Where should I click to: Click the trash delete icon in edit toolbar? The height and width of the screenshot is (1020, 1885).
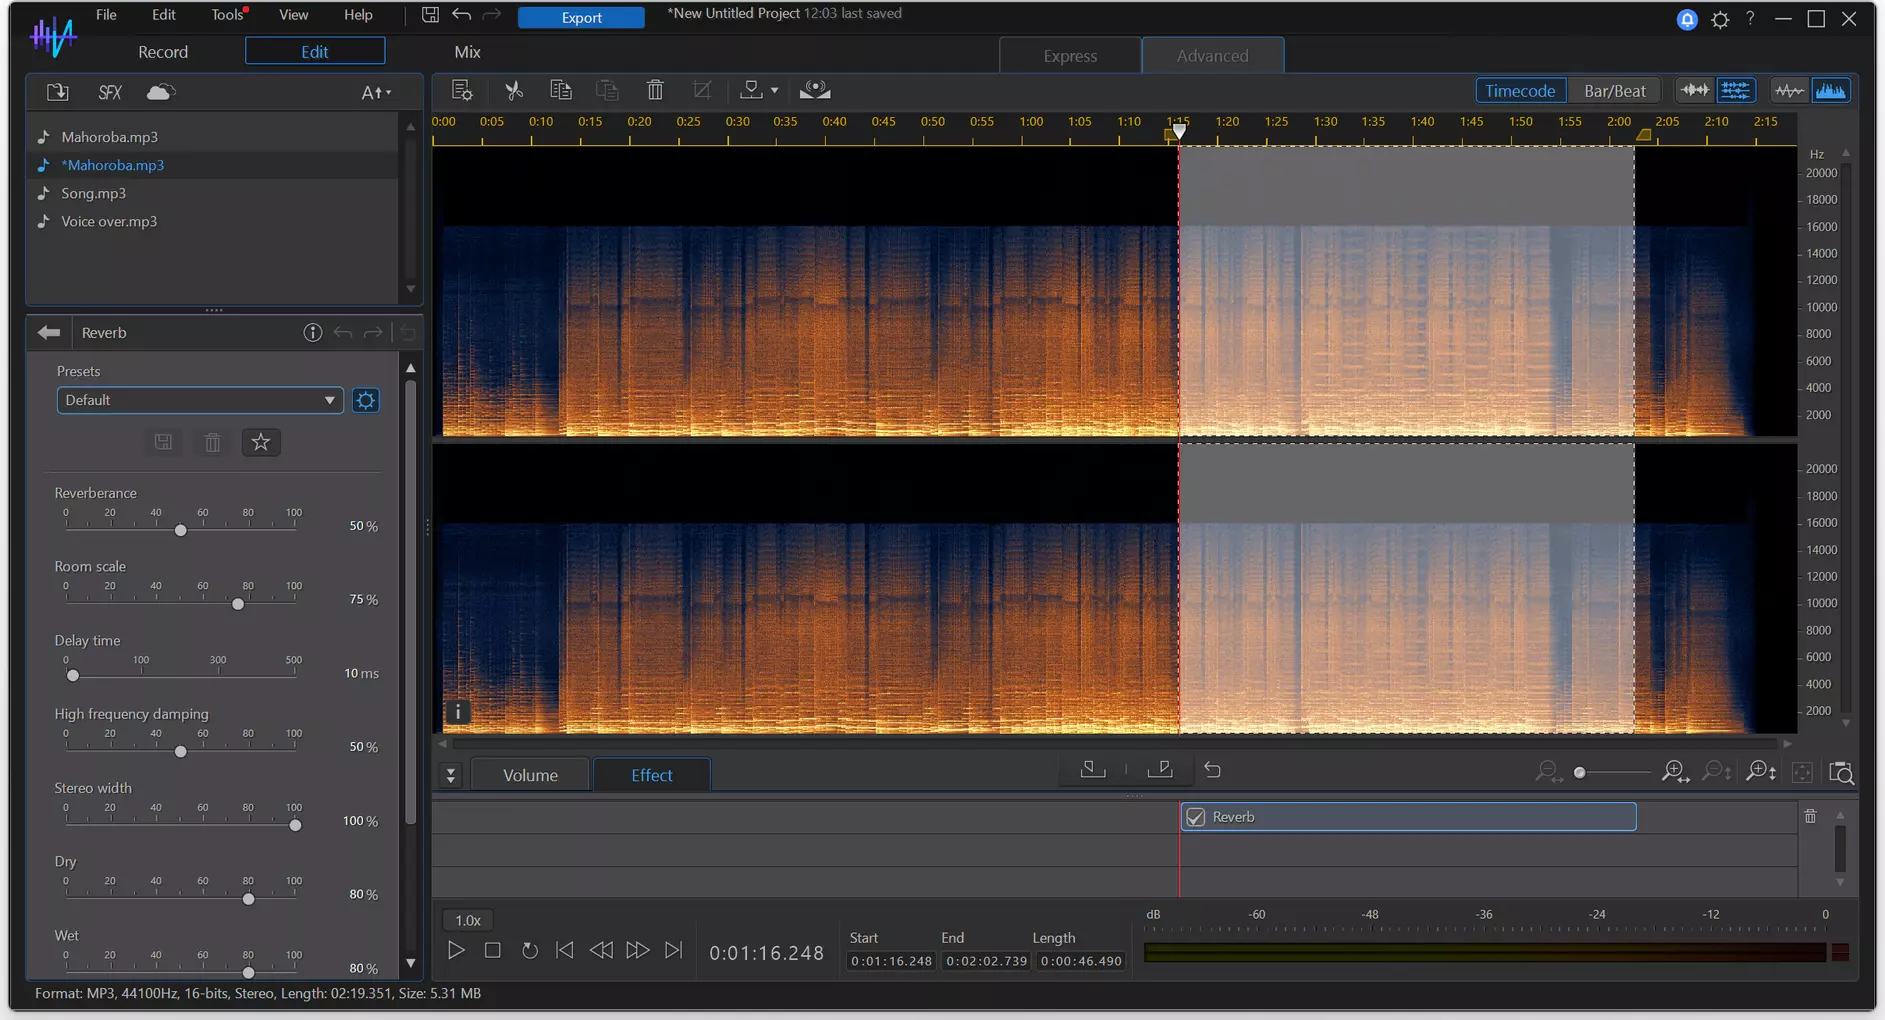point(655,90)
